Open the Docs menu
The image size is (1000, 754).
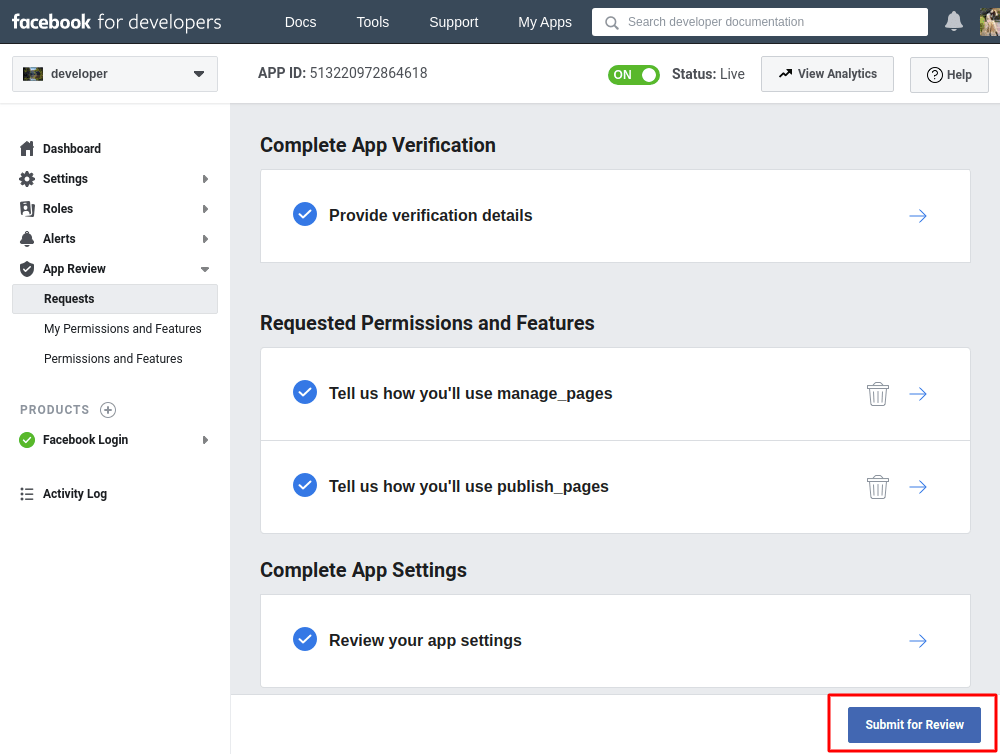coord(300,22)
